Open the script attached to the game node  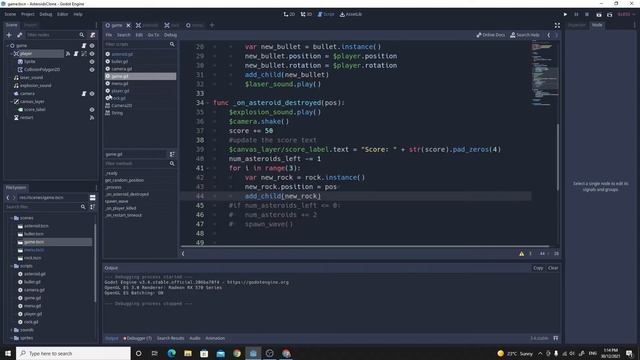coord(84,46)
